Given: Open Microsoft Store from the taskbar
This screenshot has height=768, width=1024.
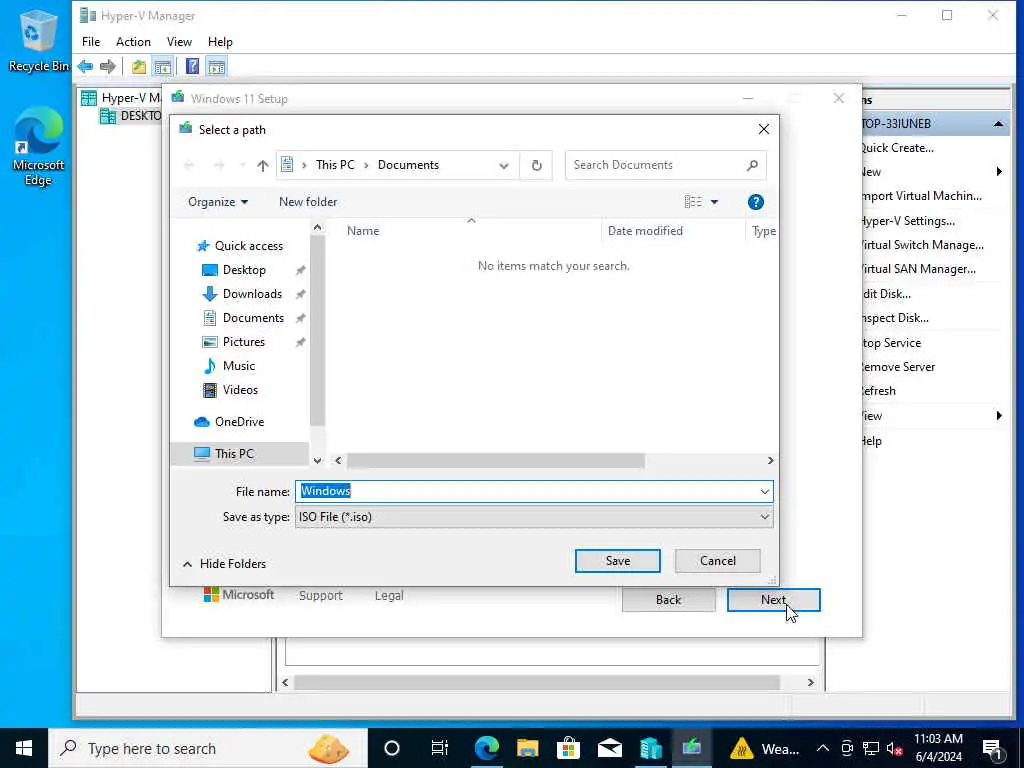Looking at the screenshot, I should click(x=569, y=748).
